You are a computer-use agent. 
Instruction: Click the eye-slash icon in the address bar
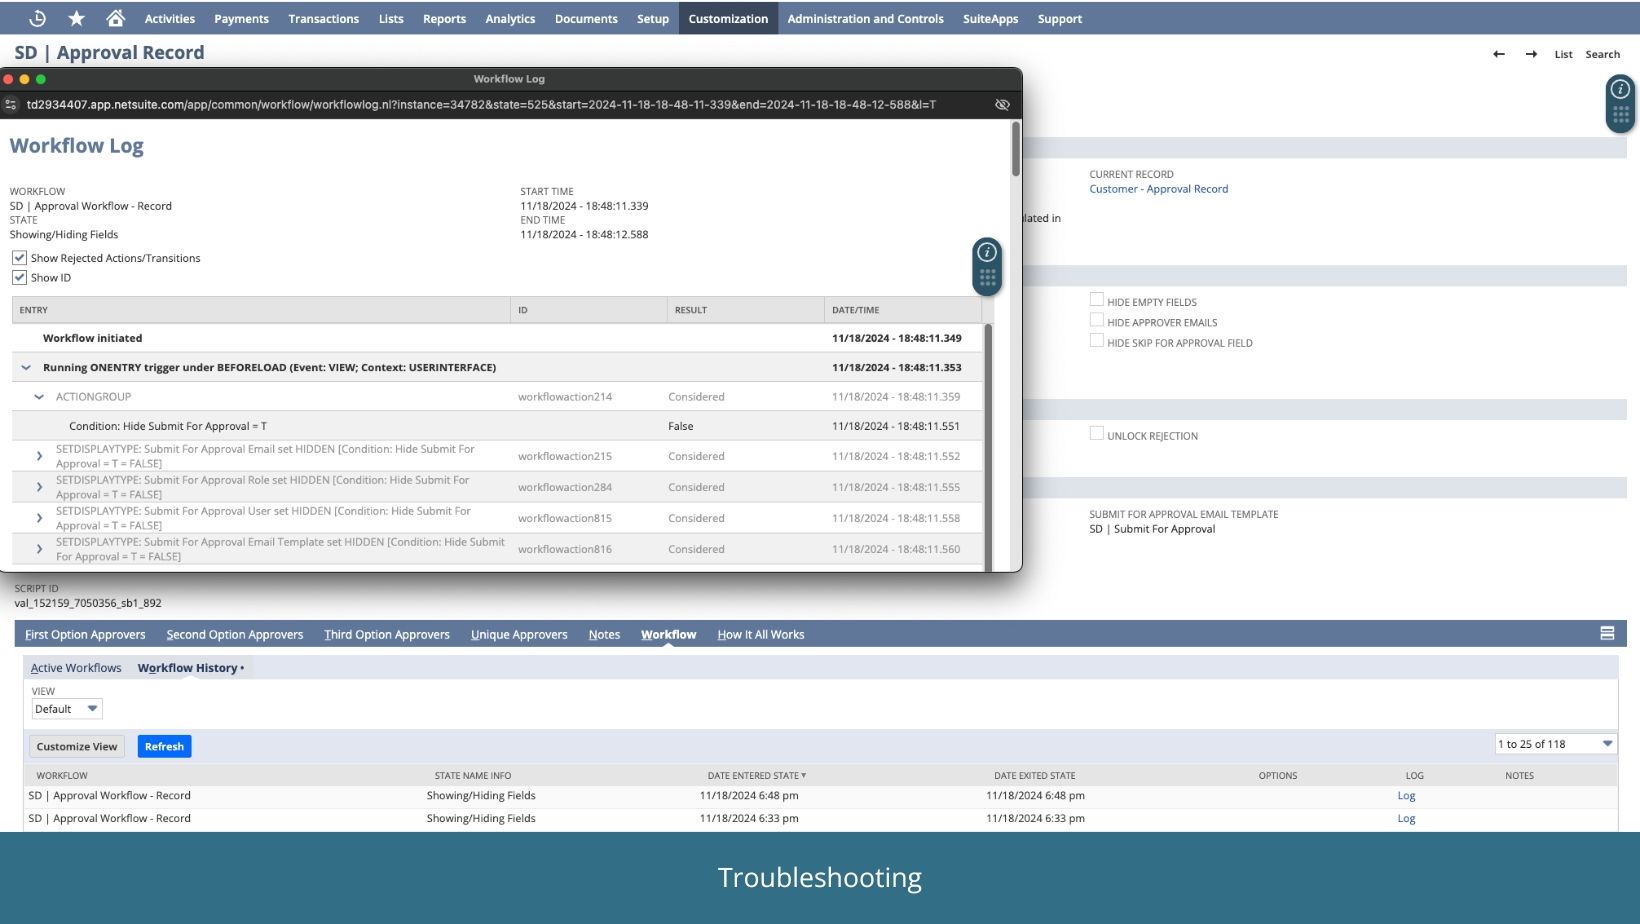coord(1002,104)
